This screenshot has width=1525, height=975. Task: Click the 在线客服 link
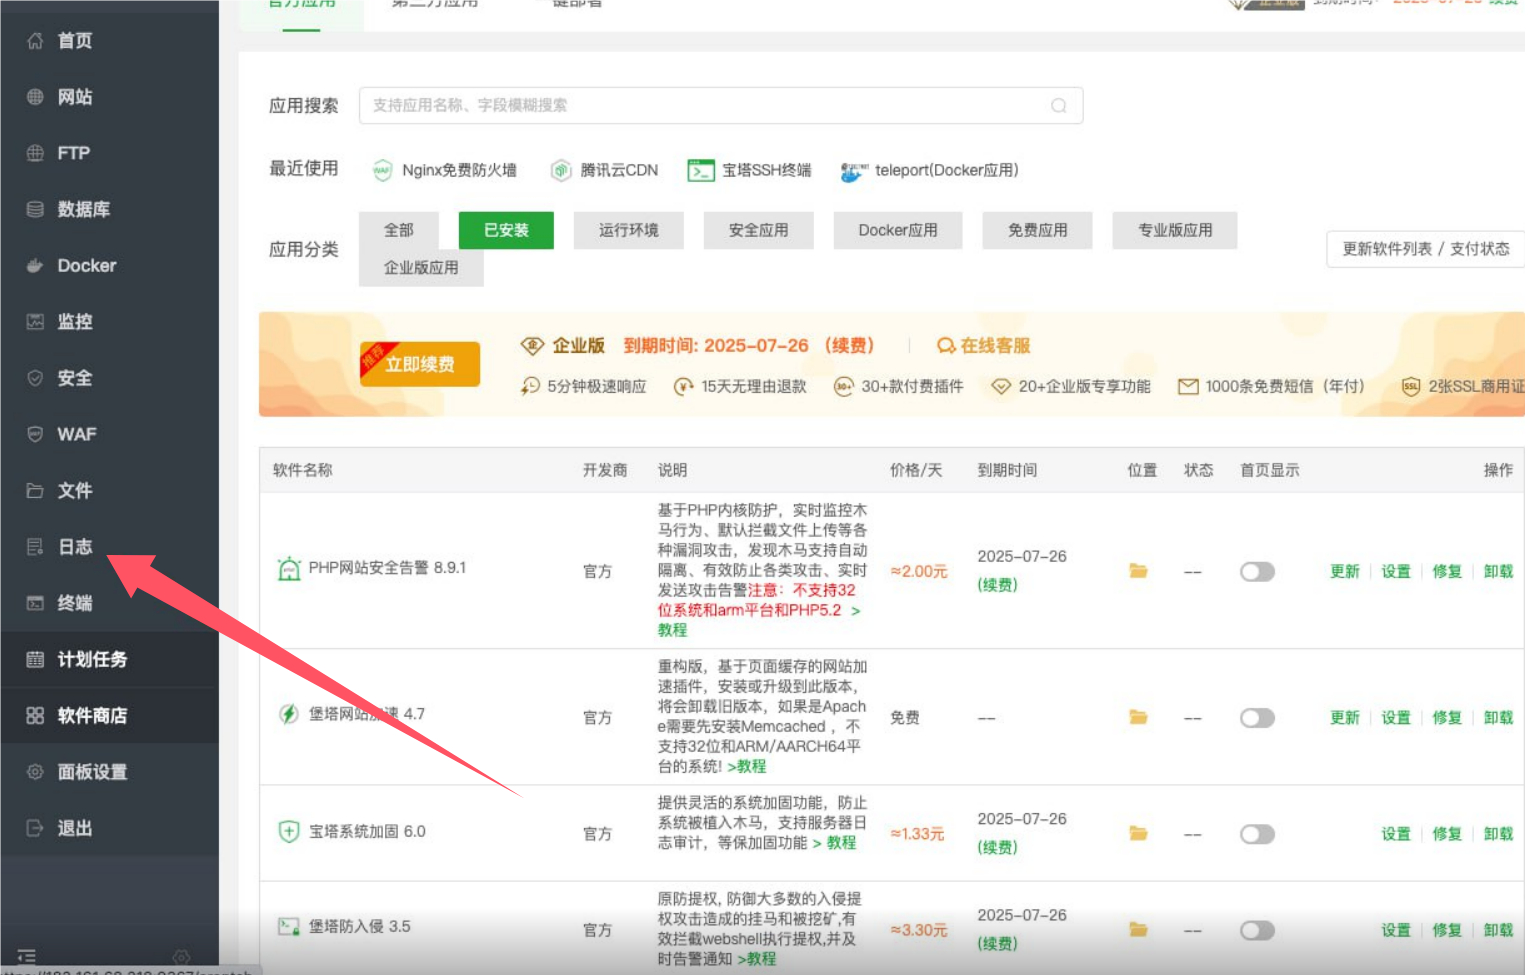coord(984,346)
